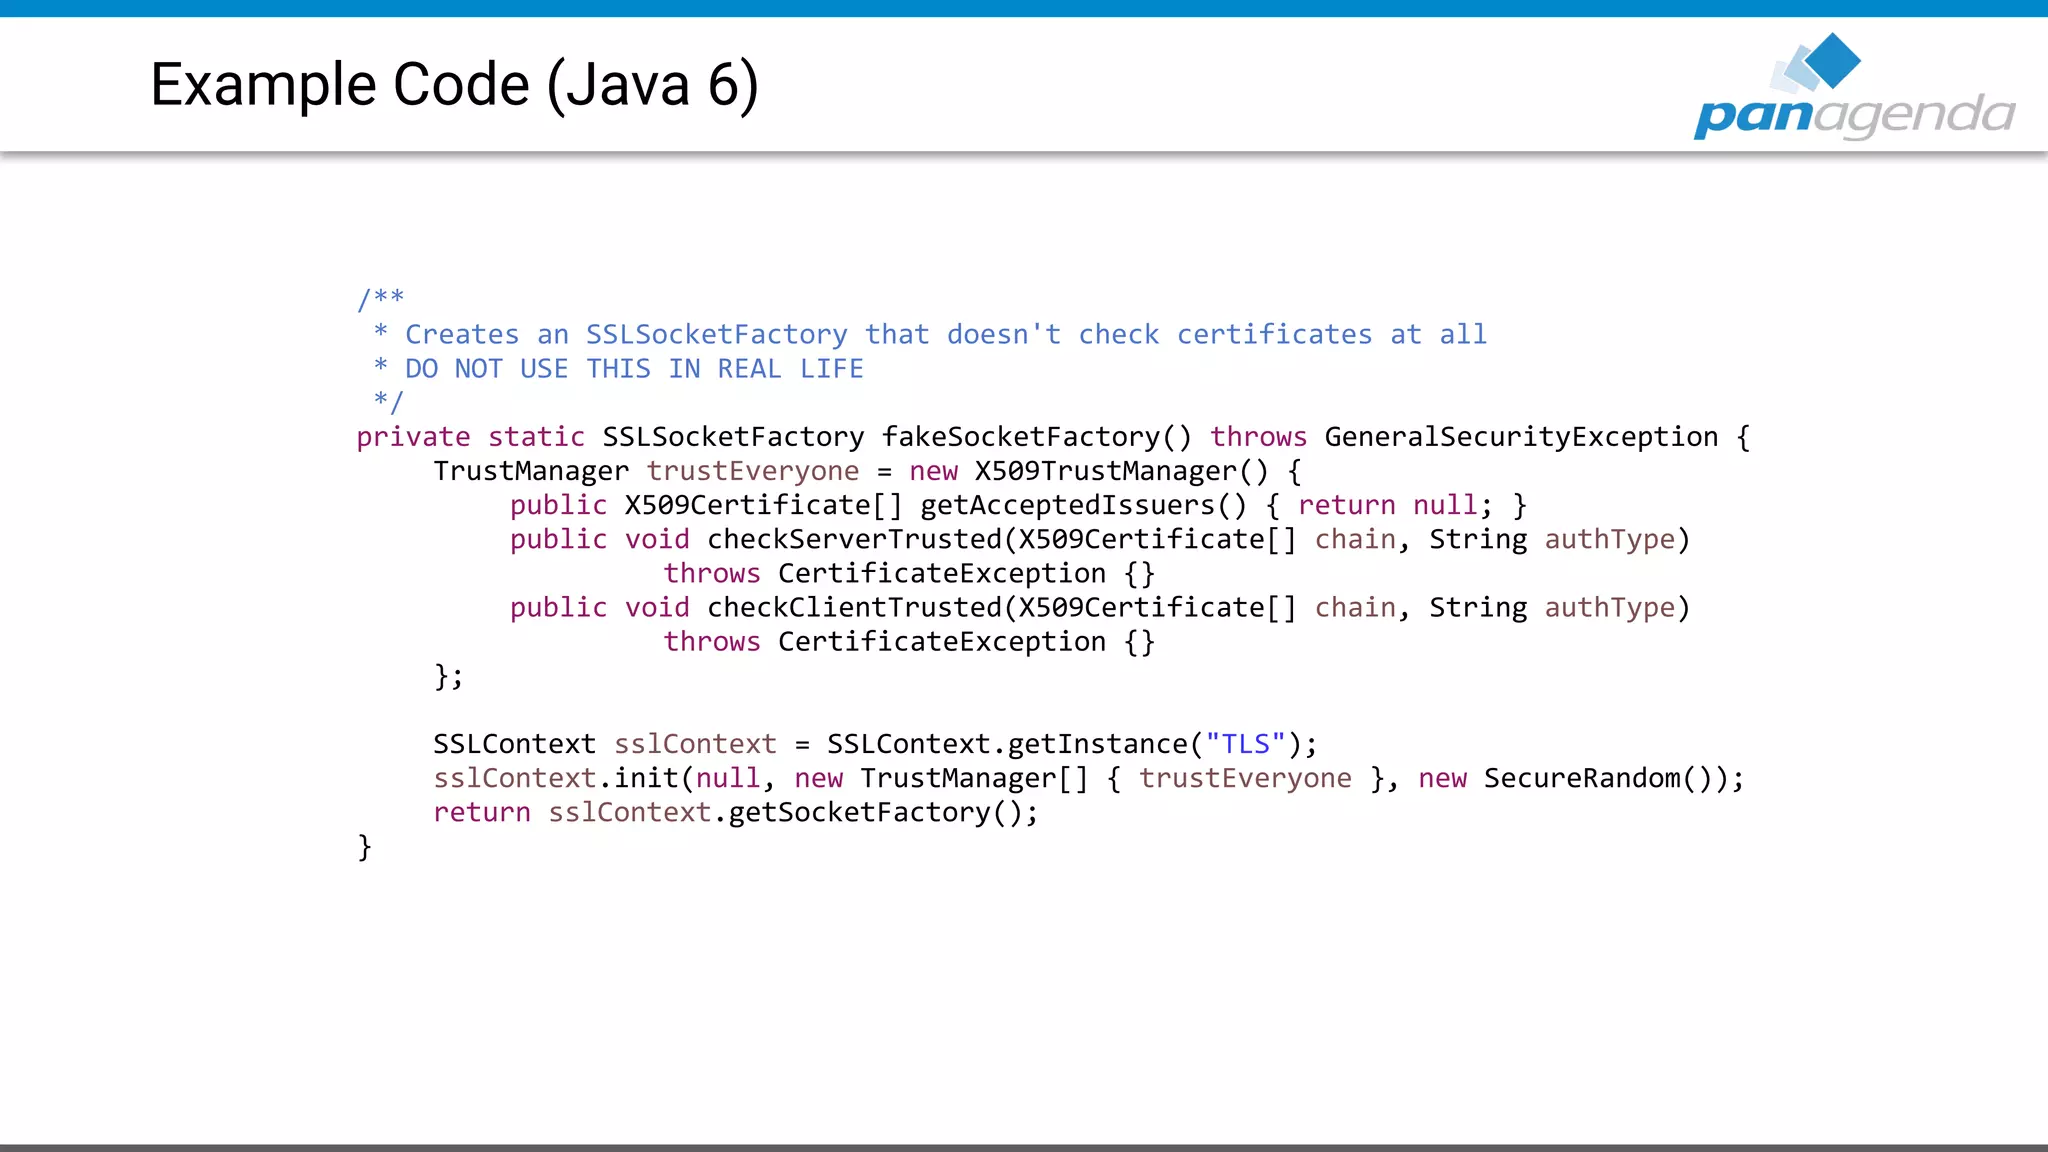
Task: Click the sslContext.init call
Action: [556, 778]
